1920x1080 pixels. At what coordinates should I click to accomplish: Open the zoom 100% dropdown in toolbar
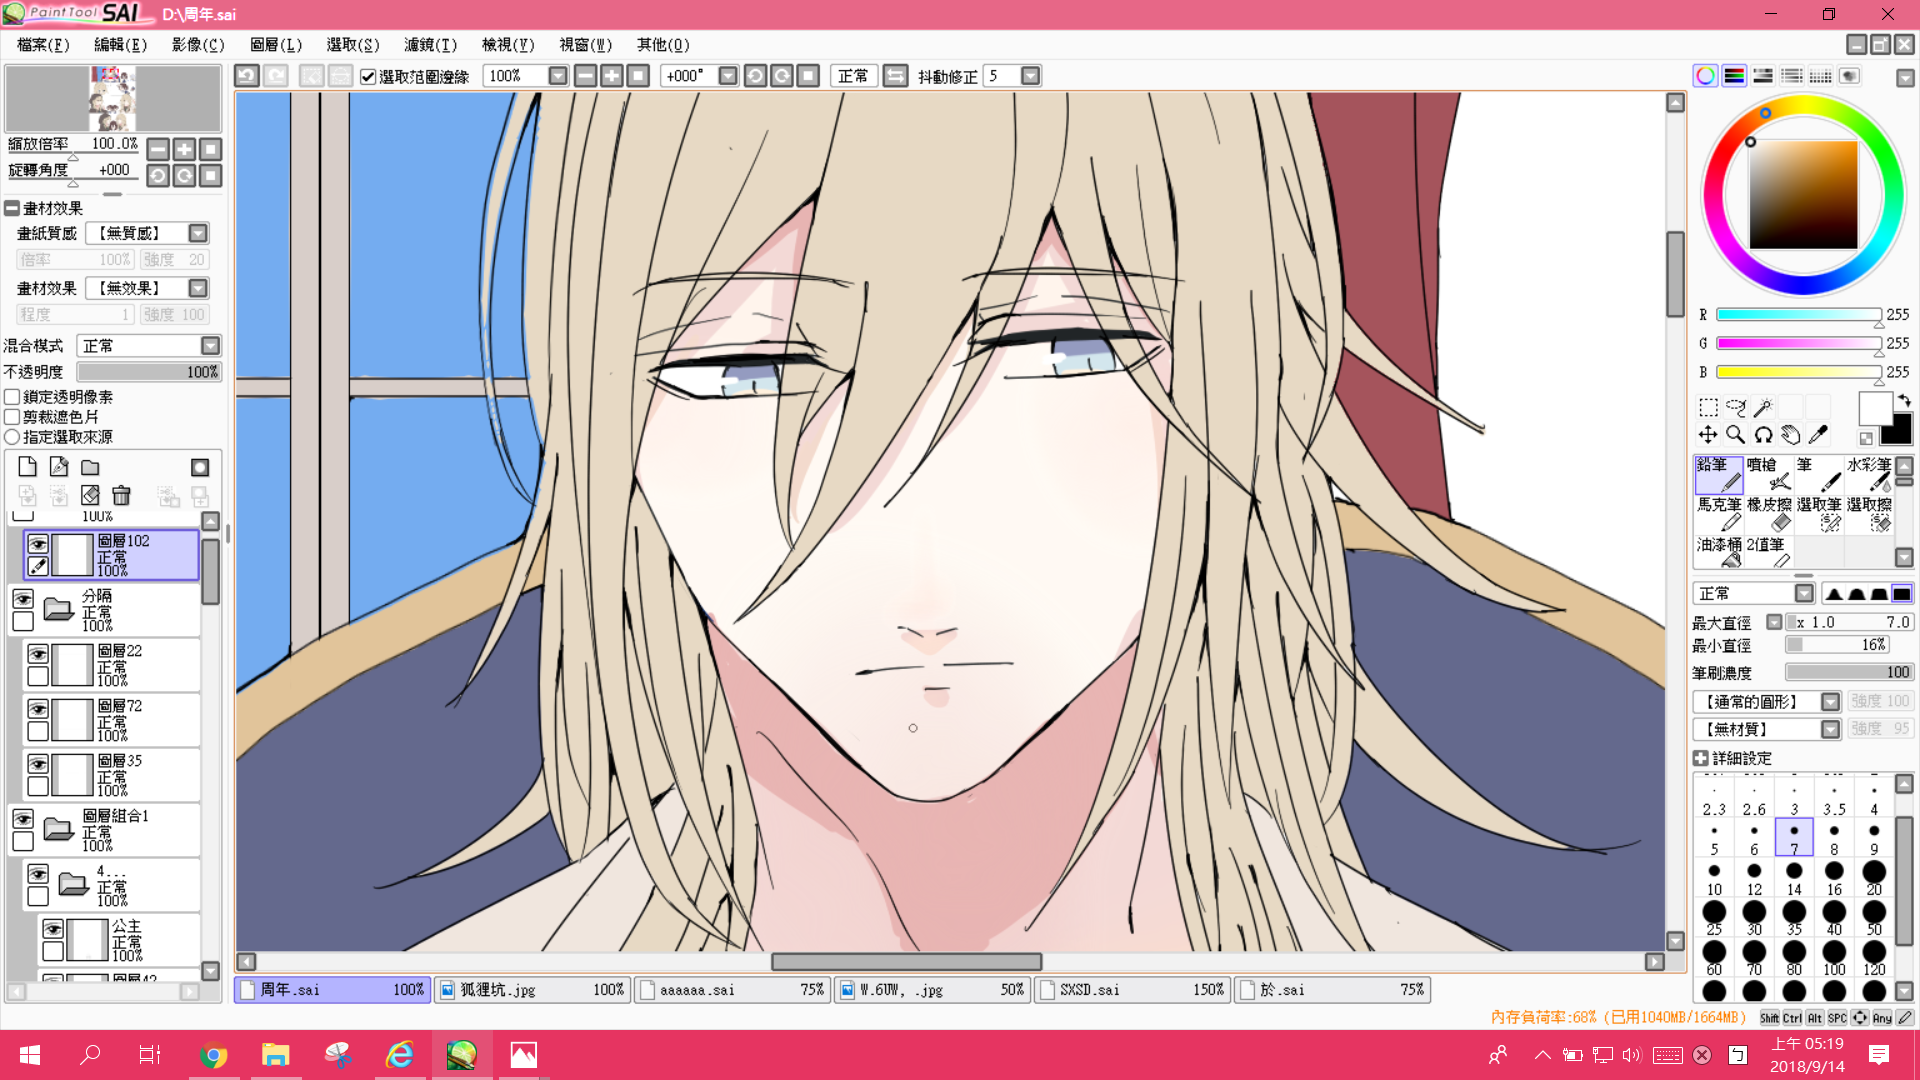coord(558,76)
